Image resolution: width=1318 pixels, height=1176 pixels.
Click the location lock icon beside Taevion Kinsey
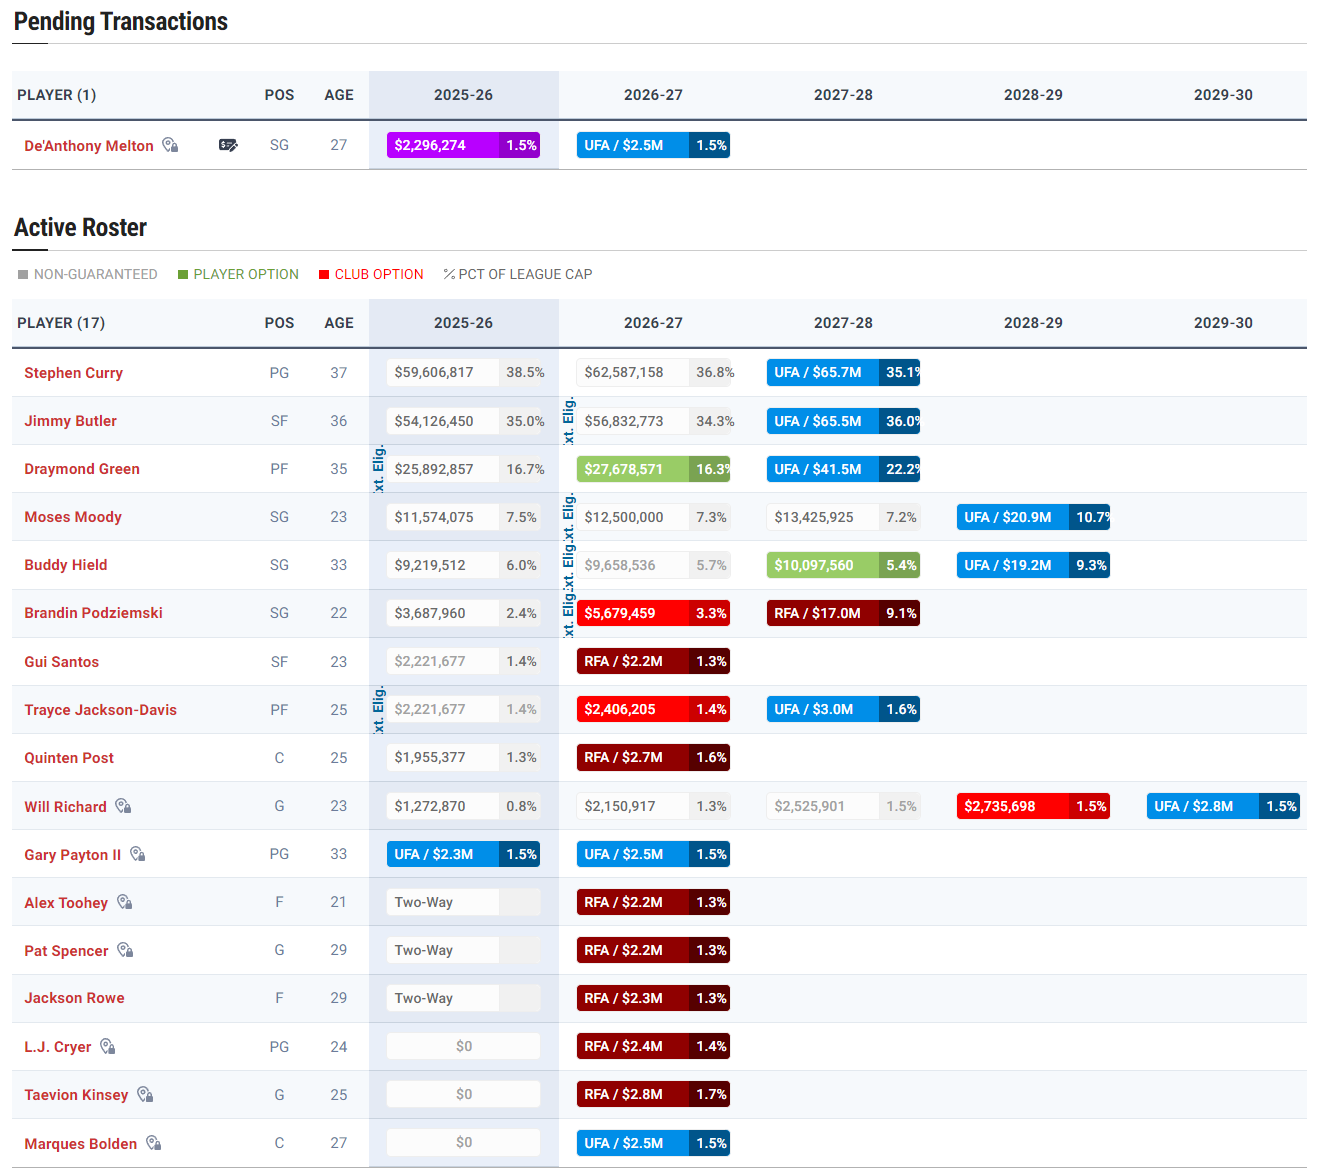(145, 1095)
